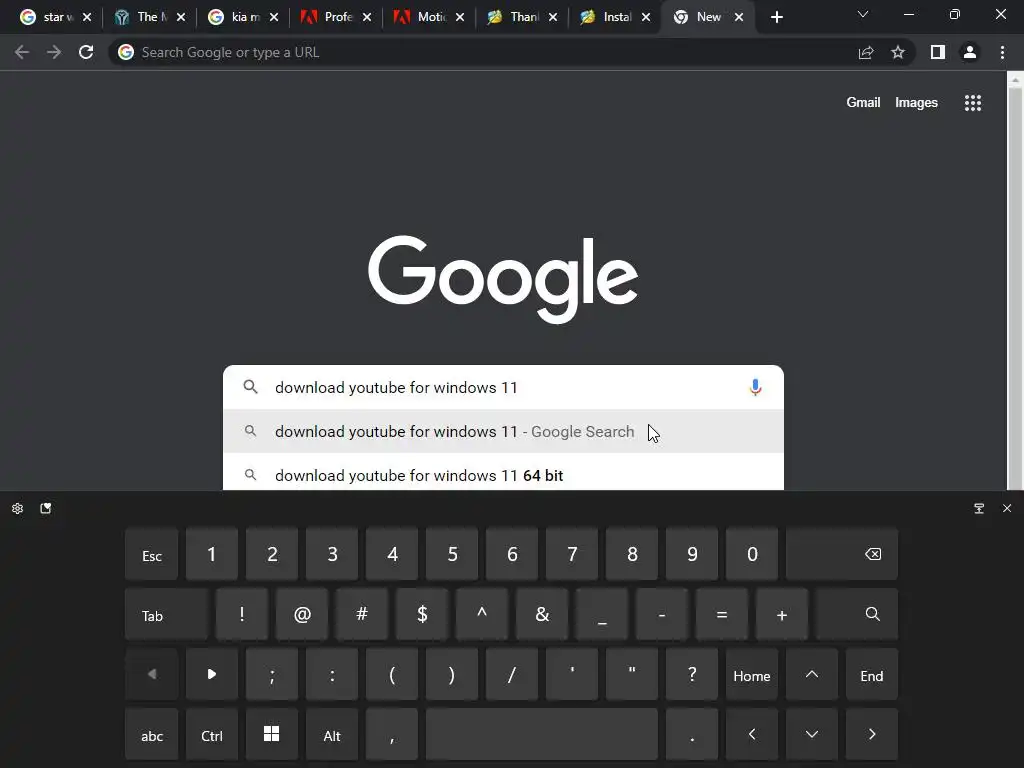Open the touch keyboard settings gear
The height and width of the screenshot is (768, 1024).
(18, 508)
